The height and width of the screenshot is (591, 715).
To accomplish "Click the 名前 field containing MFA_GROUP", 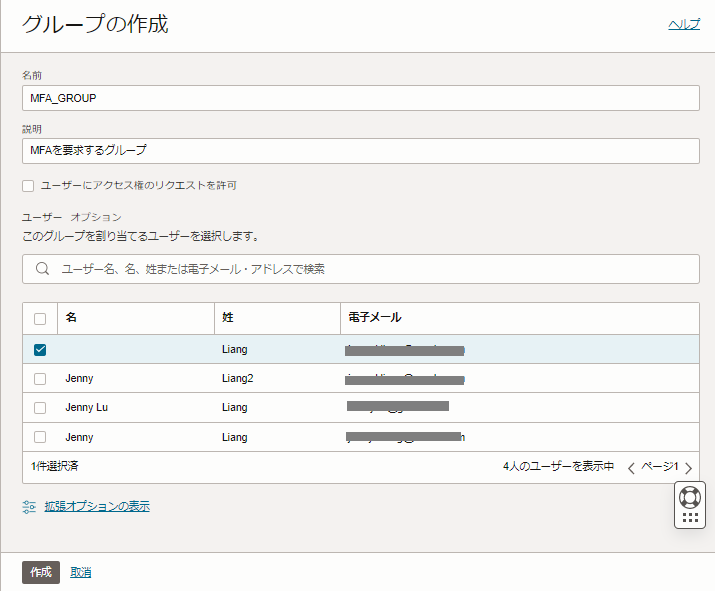I will (x=360, y=98).
